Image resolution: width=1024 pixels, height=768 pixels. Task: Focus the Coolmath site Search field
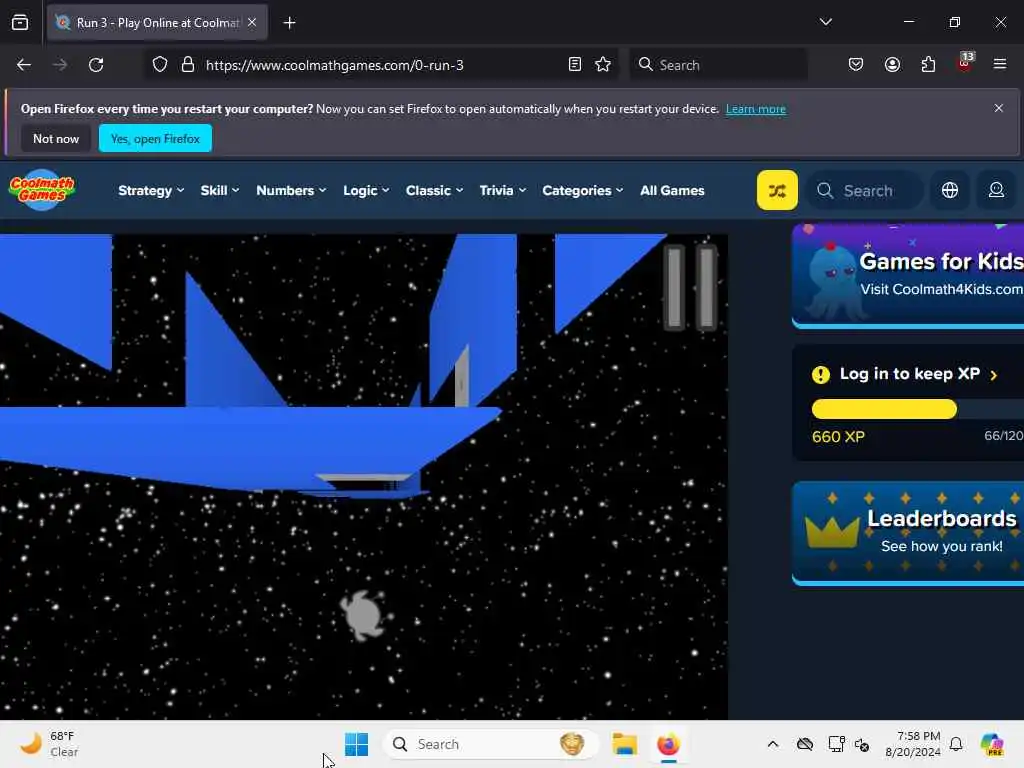[865, 191]
